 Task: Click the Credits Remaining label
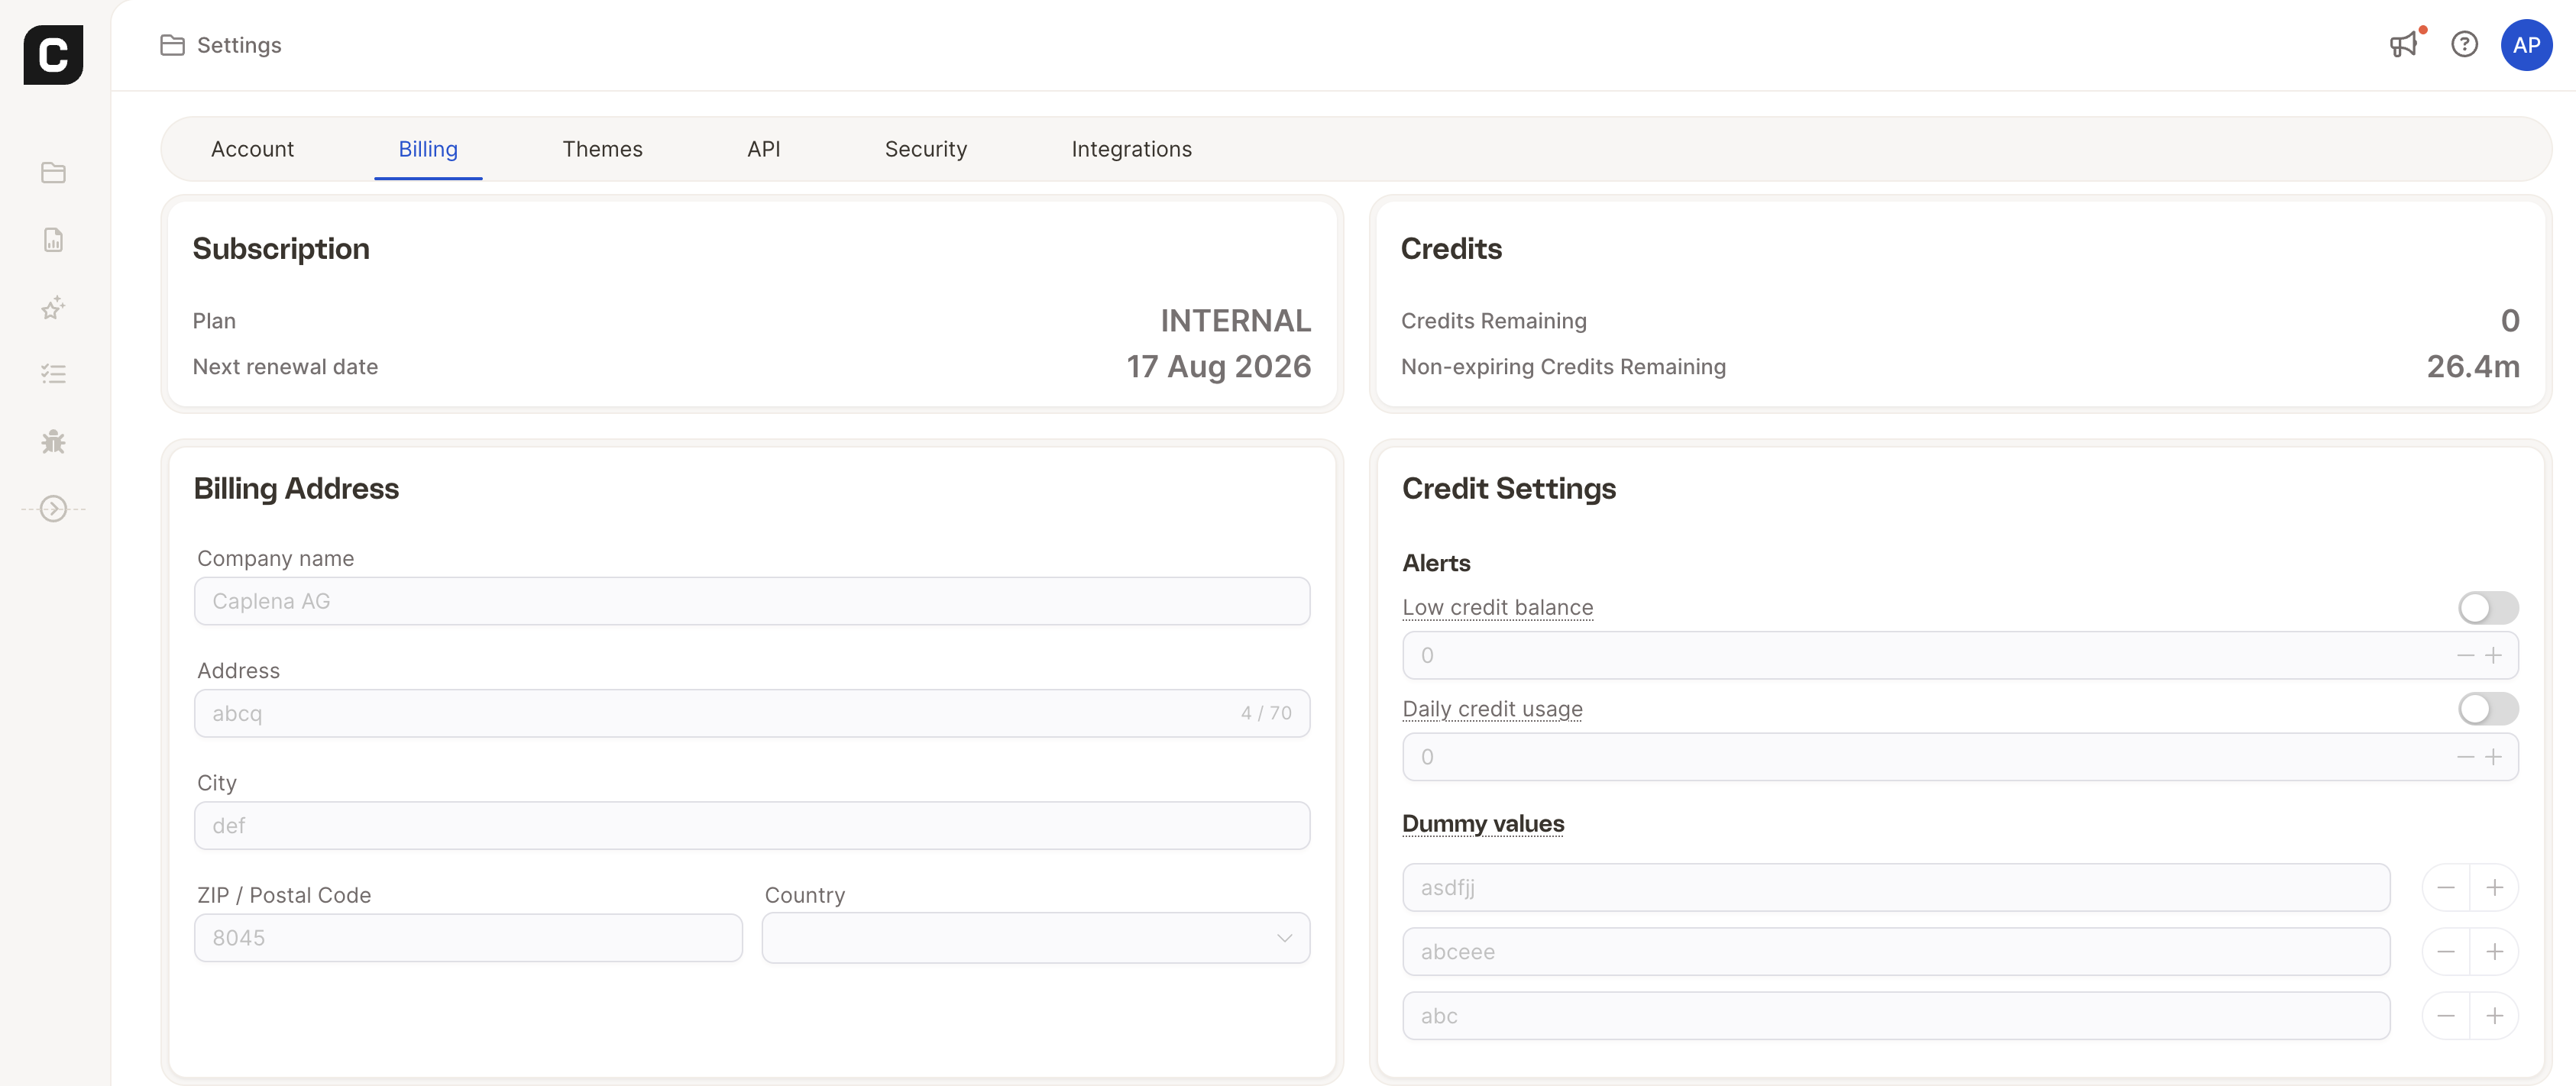coord(1493,321)
